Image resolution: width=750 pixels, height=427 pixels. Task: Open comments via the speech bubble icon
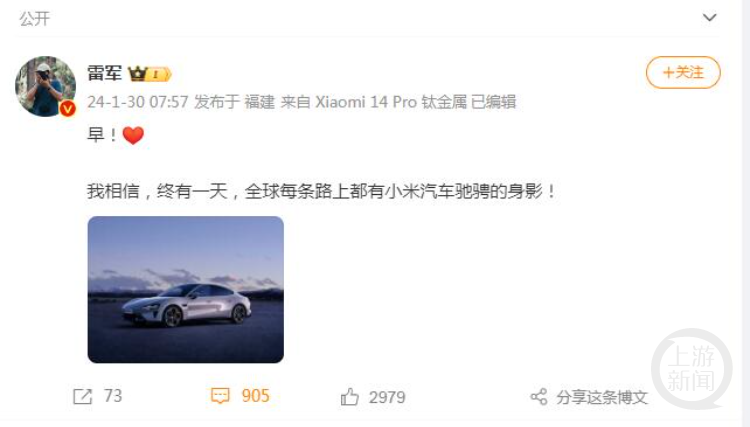(220, 396)
